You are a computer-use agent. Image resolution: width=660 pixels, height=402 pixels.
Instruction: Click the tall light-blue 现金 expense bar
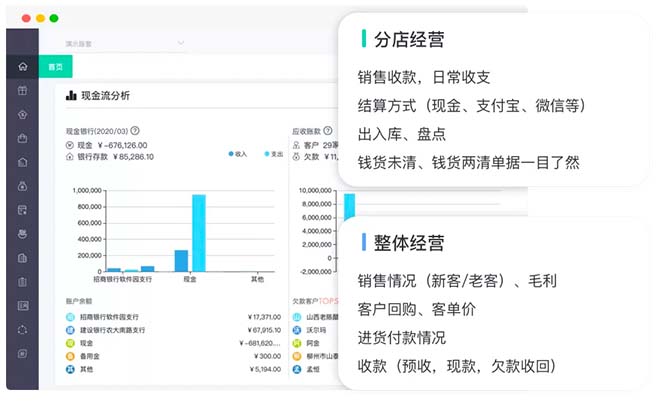click(199, 233)
